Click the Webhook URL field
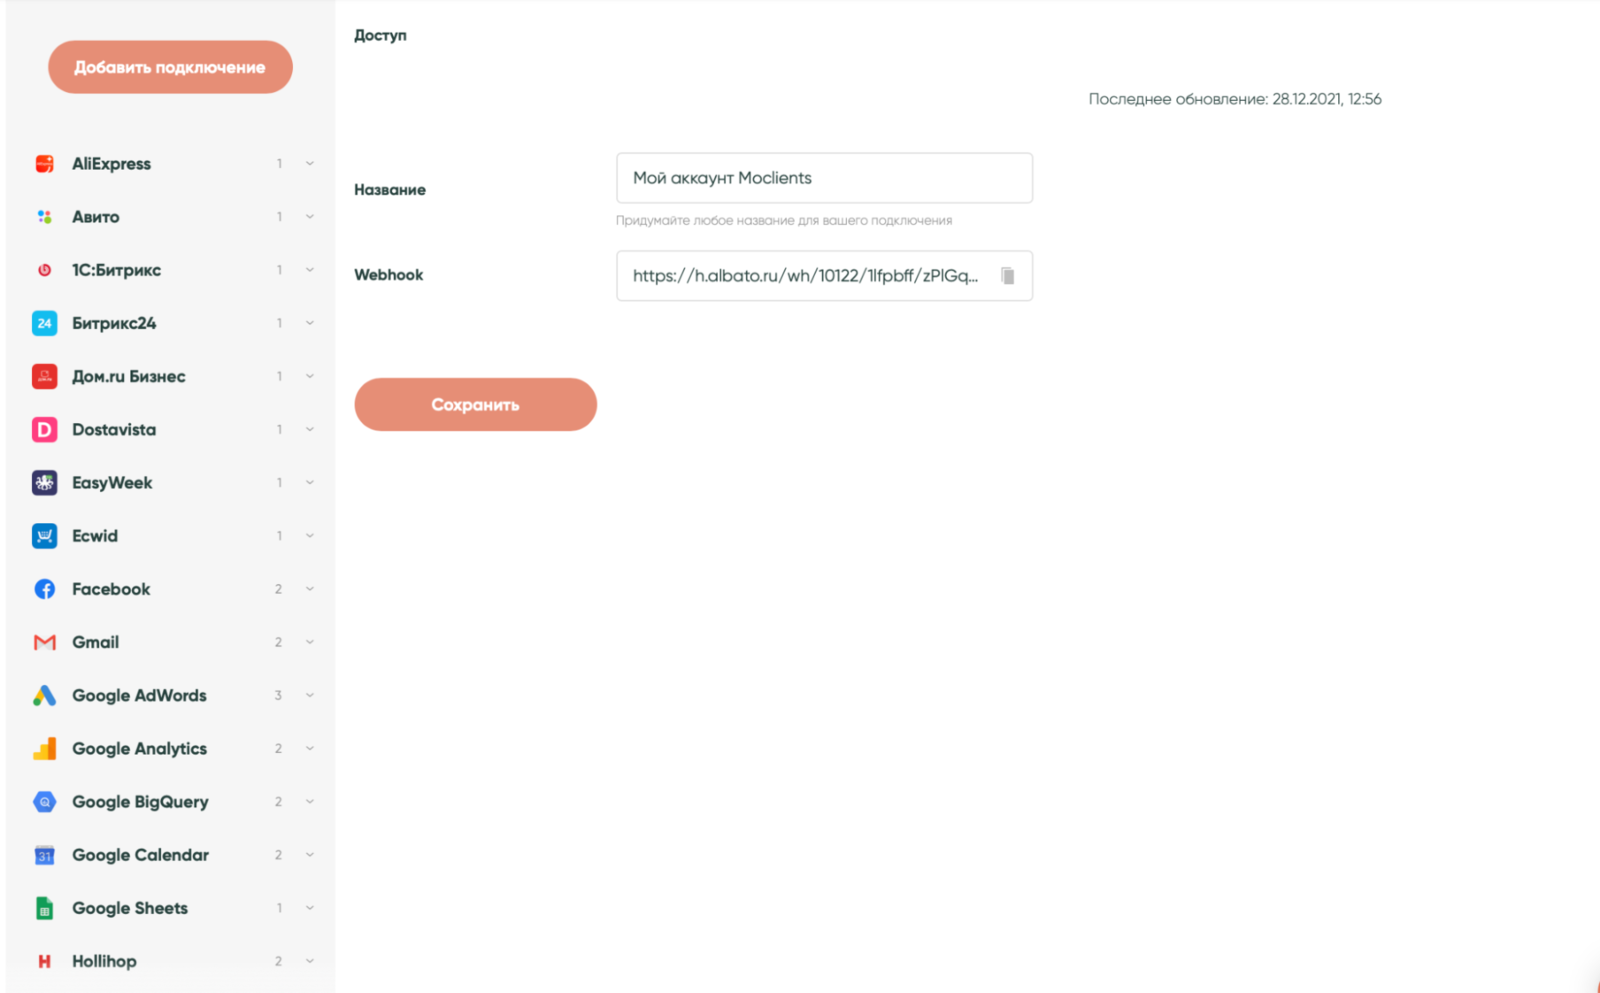1600x993 pixels. point(805,276)
